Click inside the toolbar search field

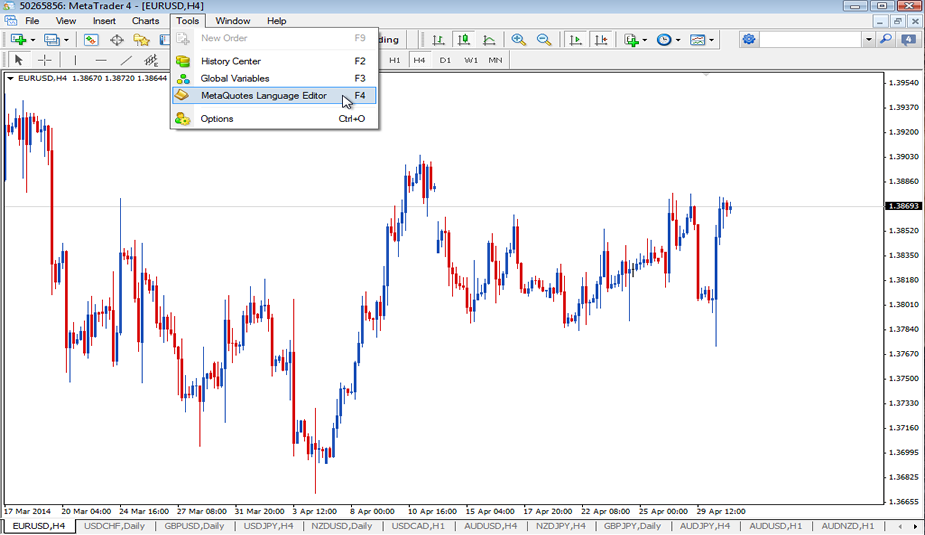(811, 40)
